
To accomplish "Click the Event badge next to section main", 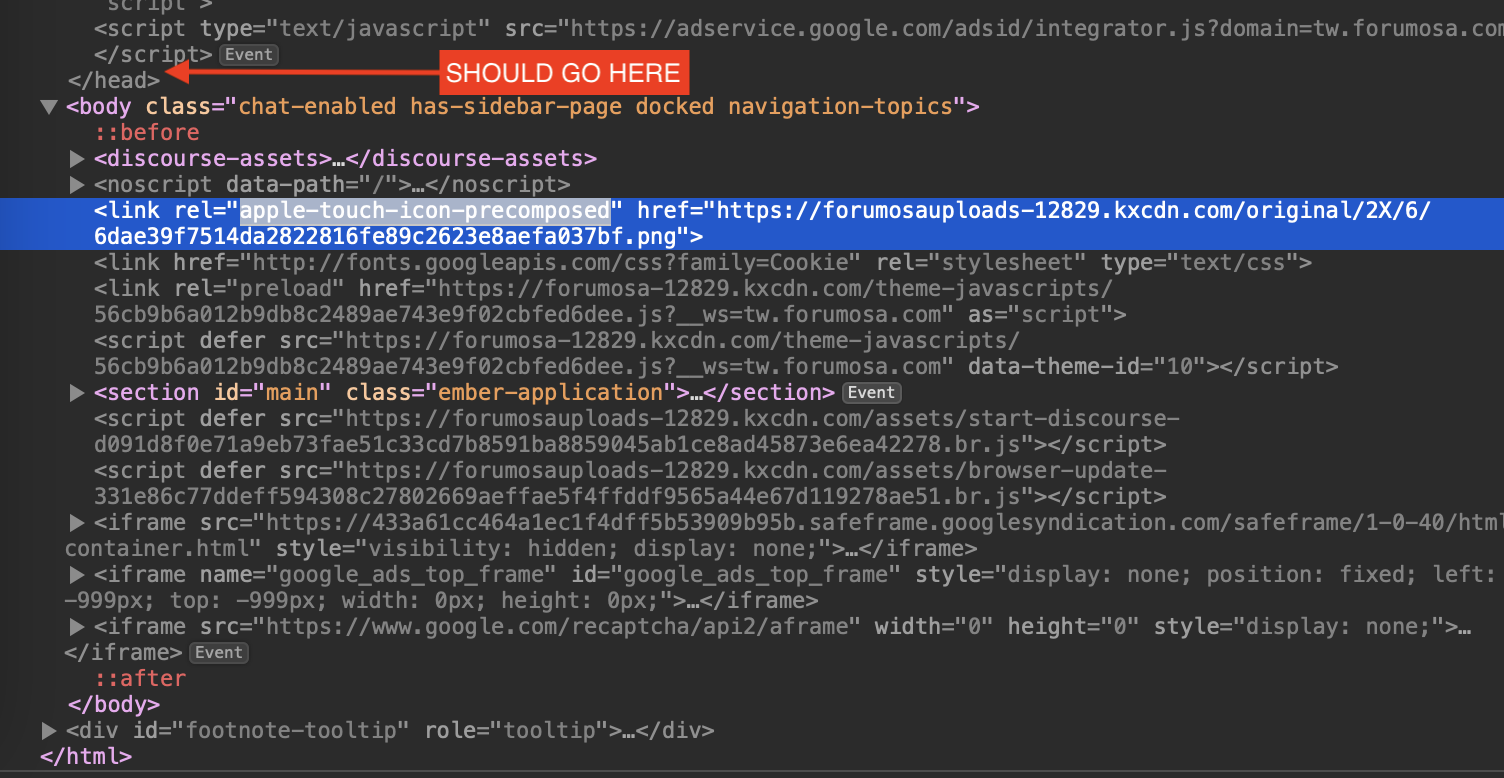I will (871, 393).
